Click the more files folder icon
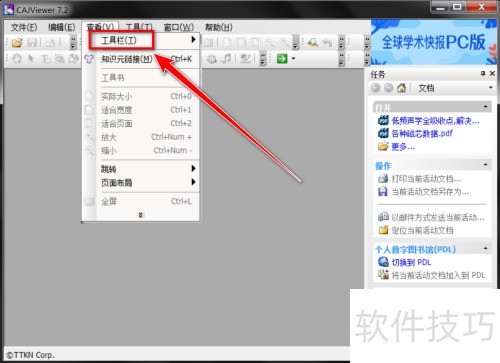This screenshot has height=363, width=500. 383,146
